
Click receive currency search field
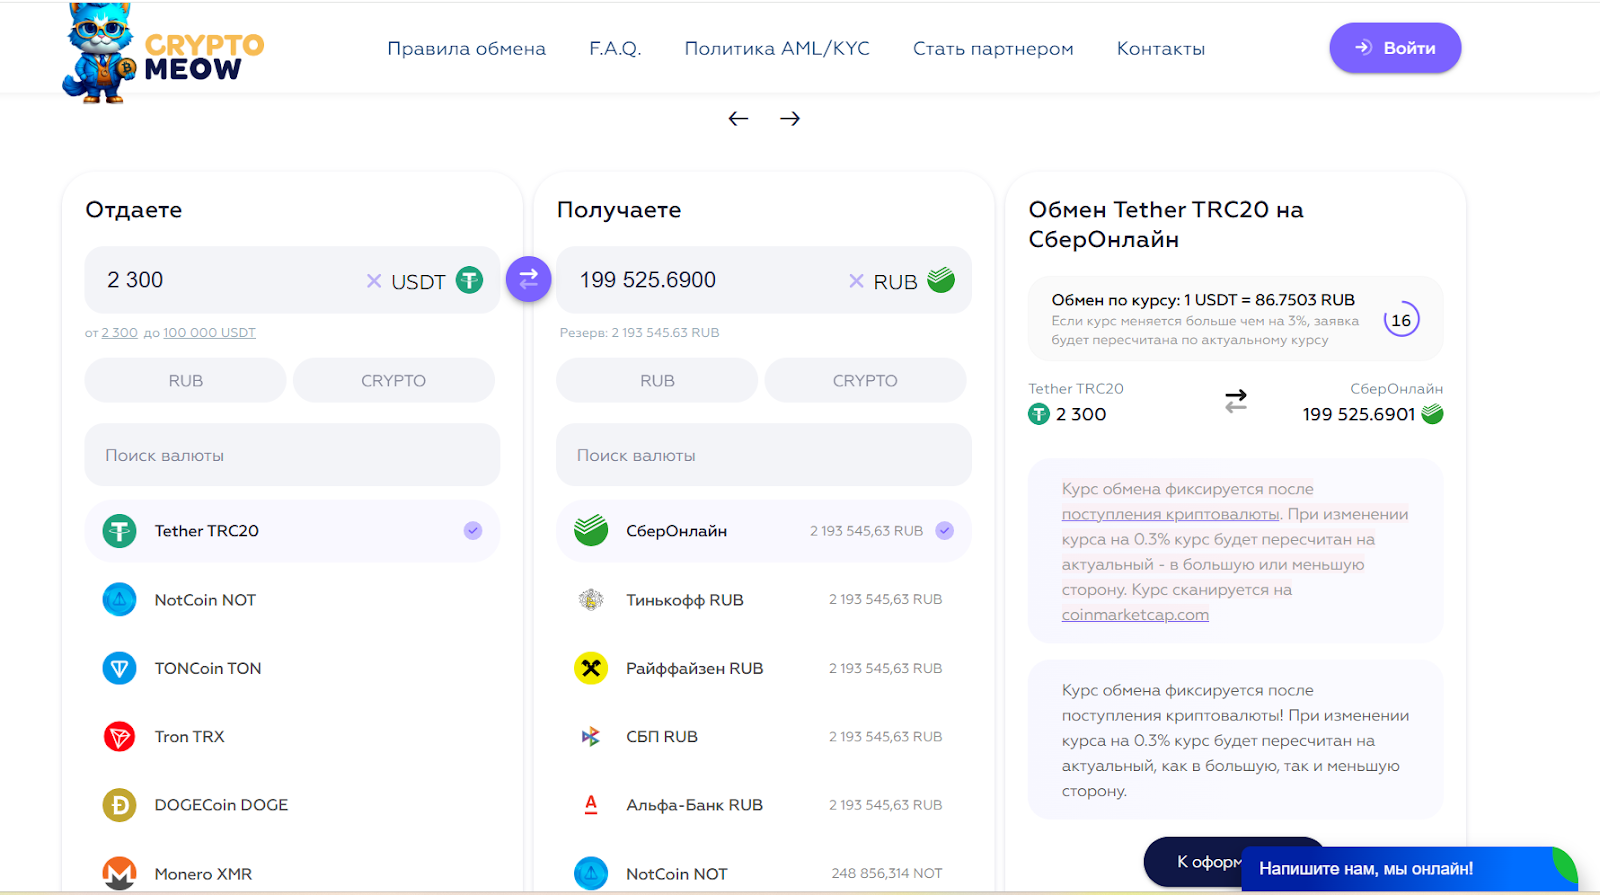point(764,455)
